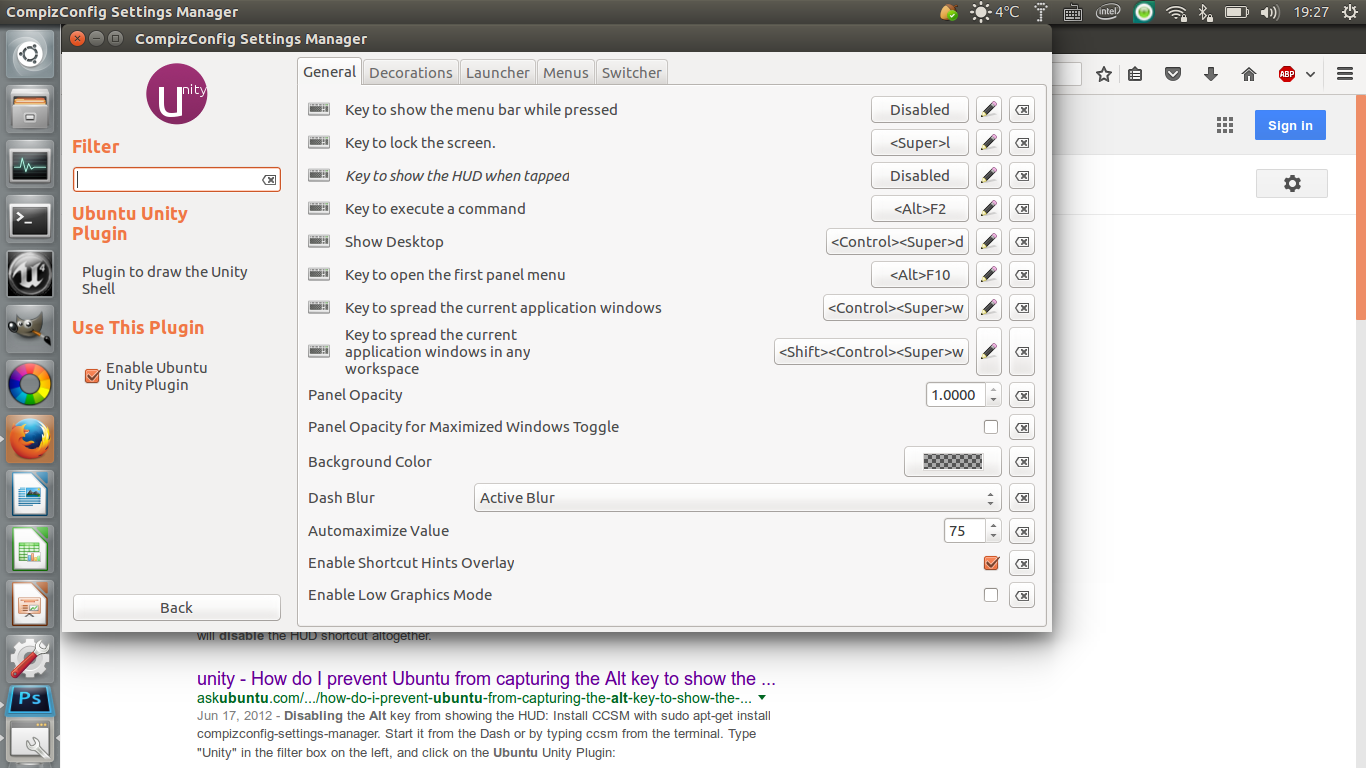Open volume indicator in top panel

tap(1269, 12)
